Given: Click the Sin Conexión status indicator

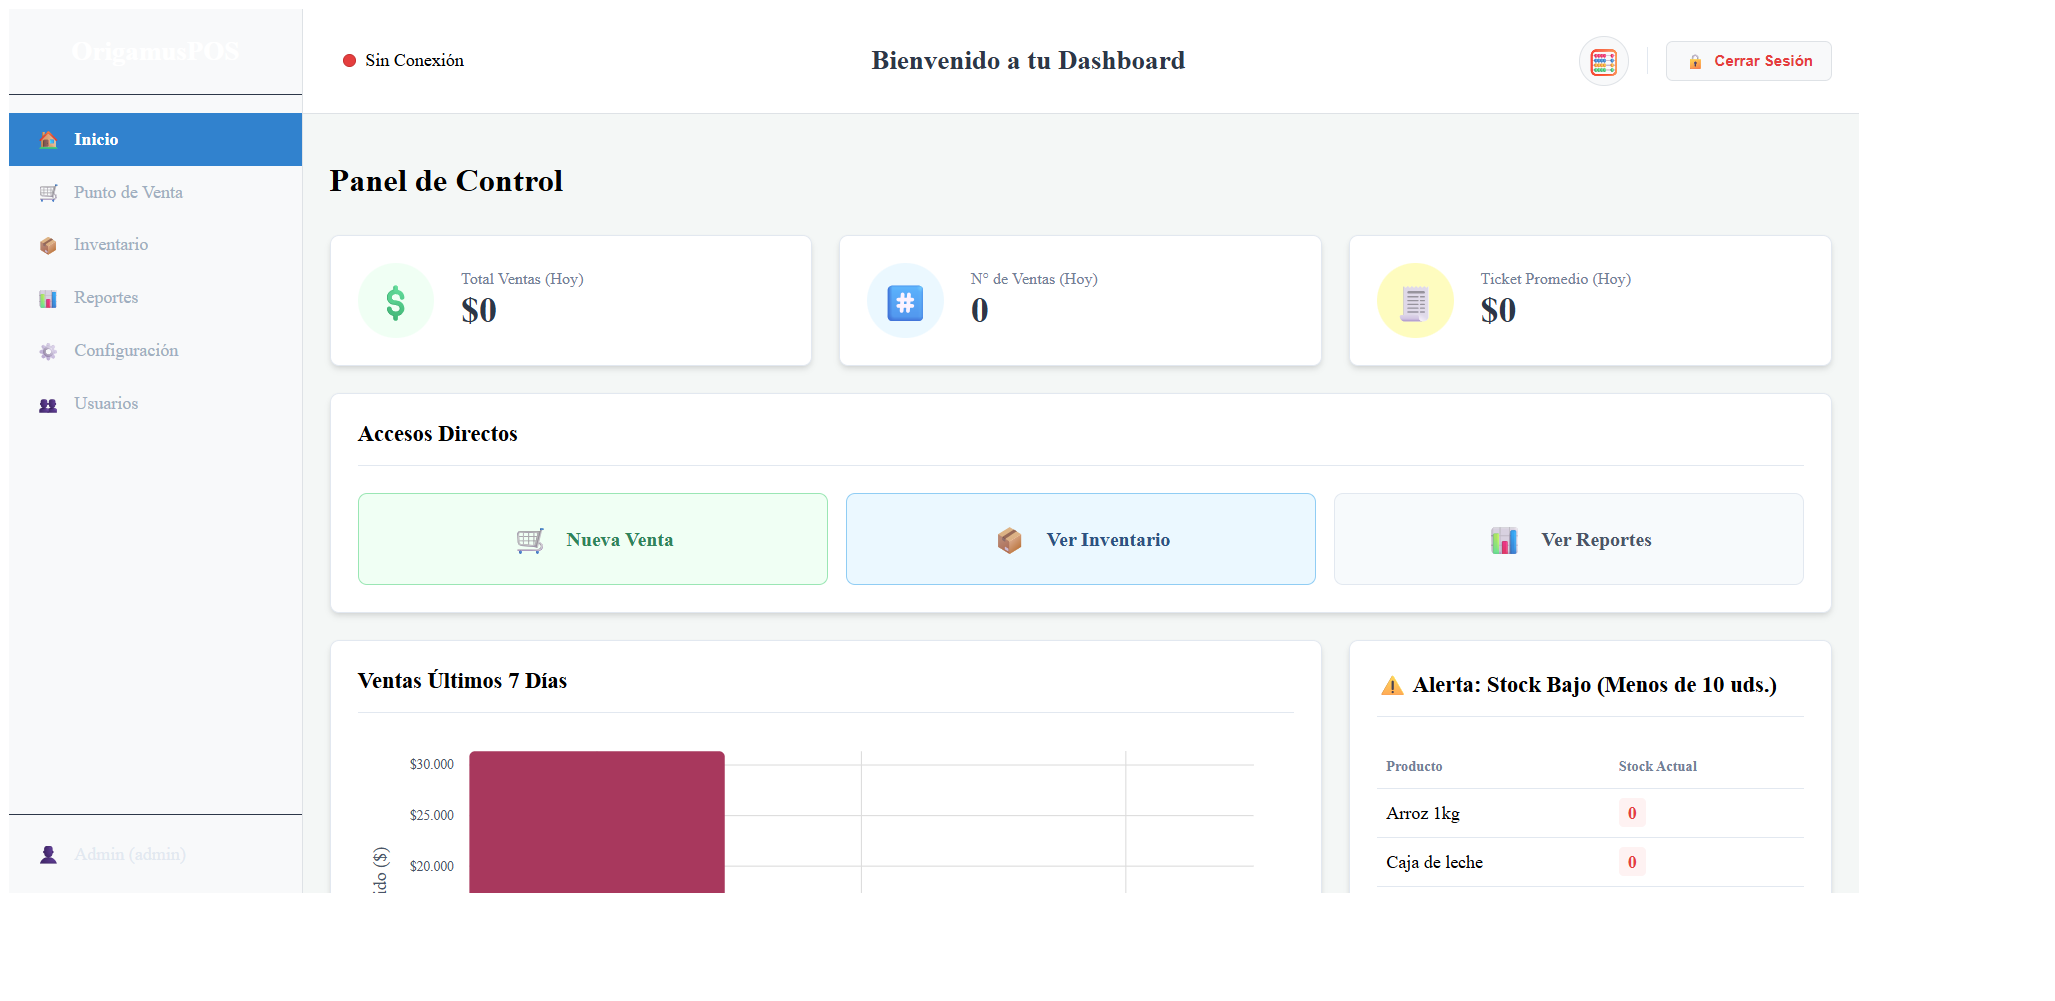Looking at the screenshot, I should (402, 60).
